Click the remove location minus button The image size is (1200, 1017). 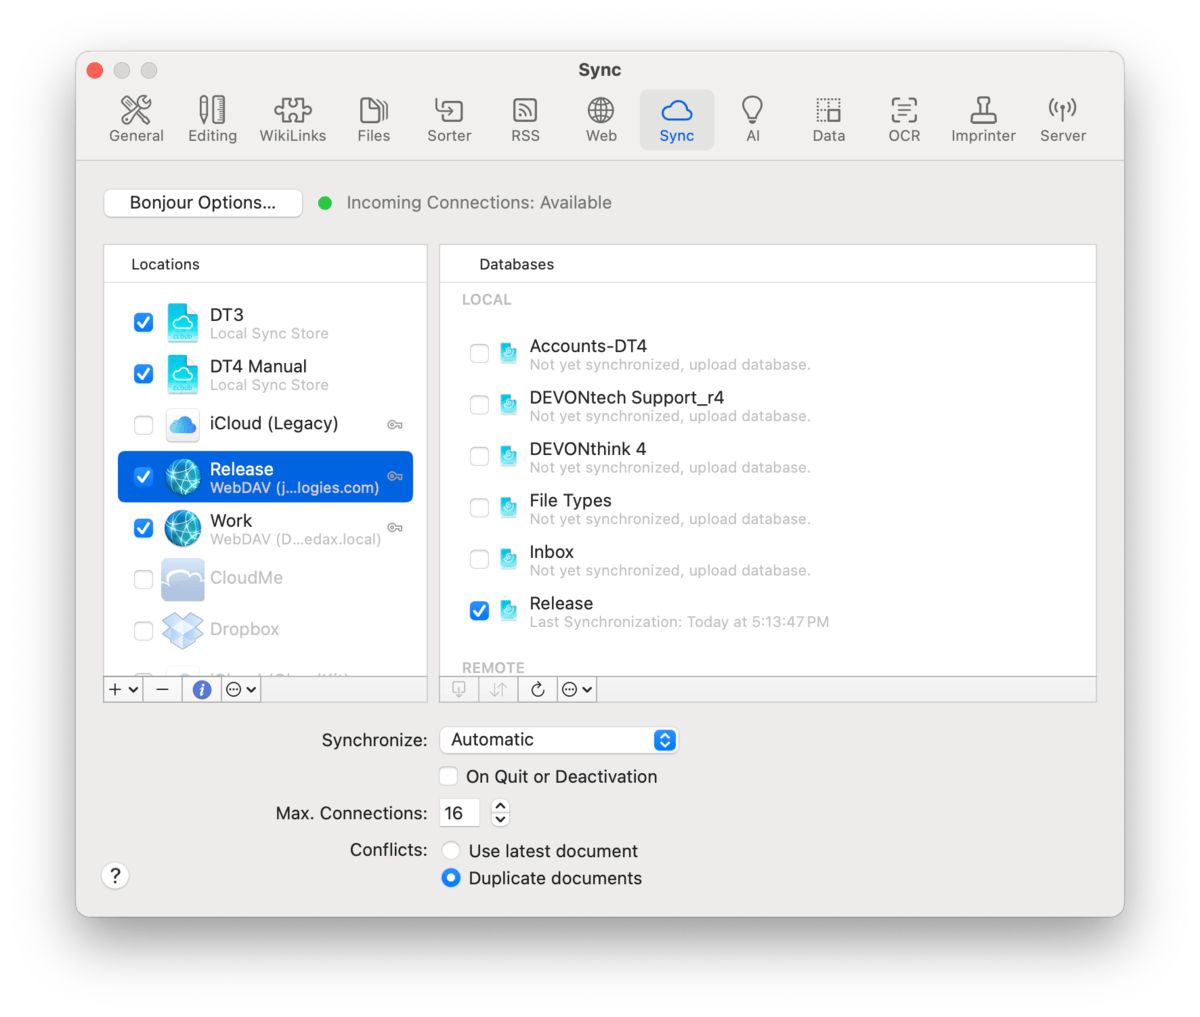pos(162,689)
